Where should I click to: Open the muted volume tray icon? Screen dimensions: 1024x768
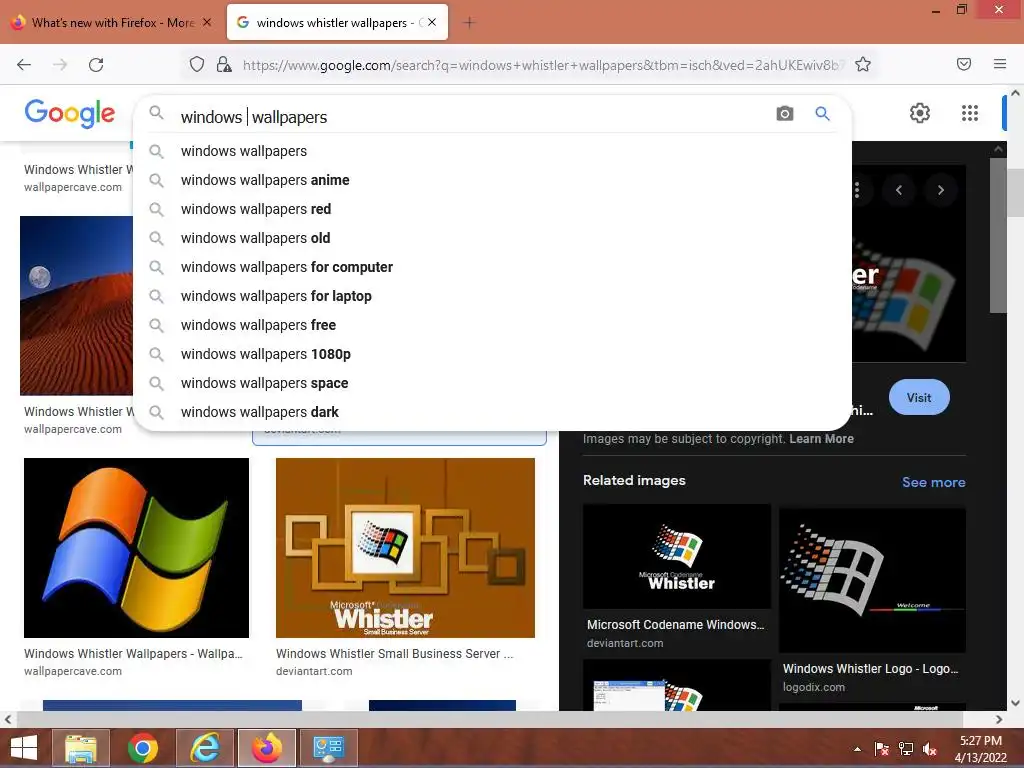[930, 749]
